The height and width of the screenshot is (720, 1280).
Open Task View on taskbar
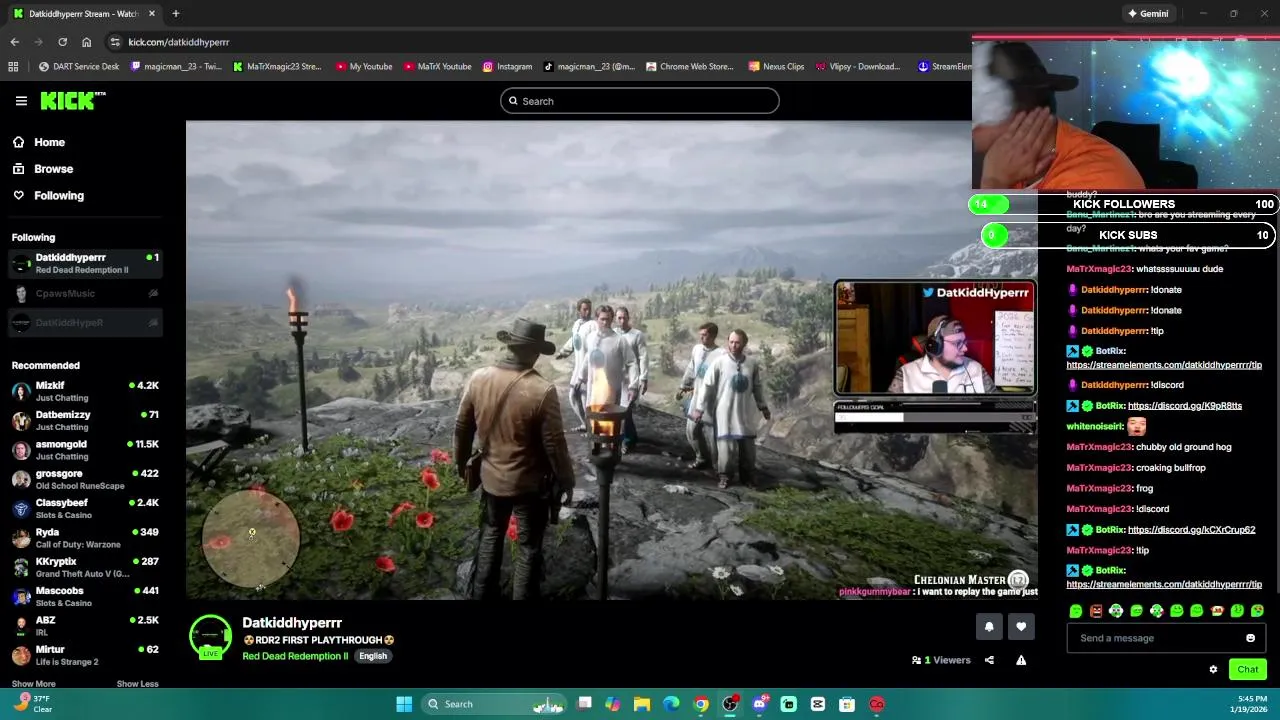pyautogui.click(x=584, y=704)
